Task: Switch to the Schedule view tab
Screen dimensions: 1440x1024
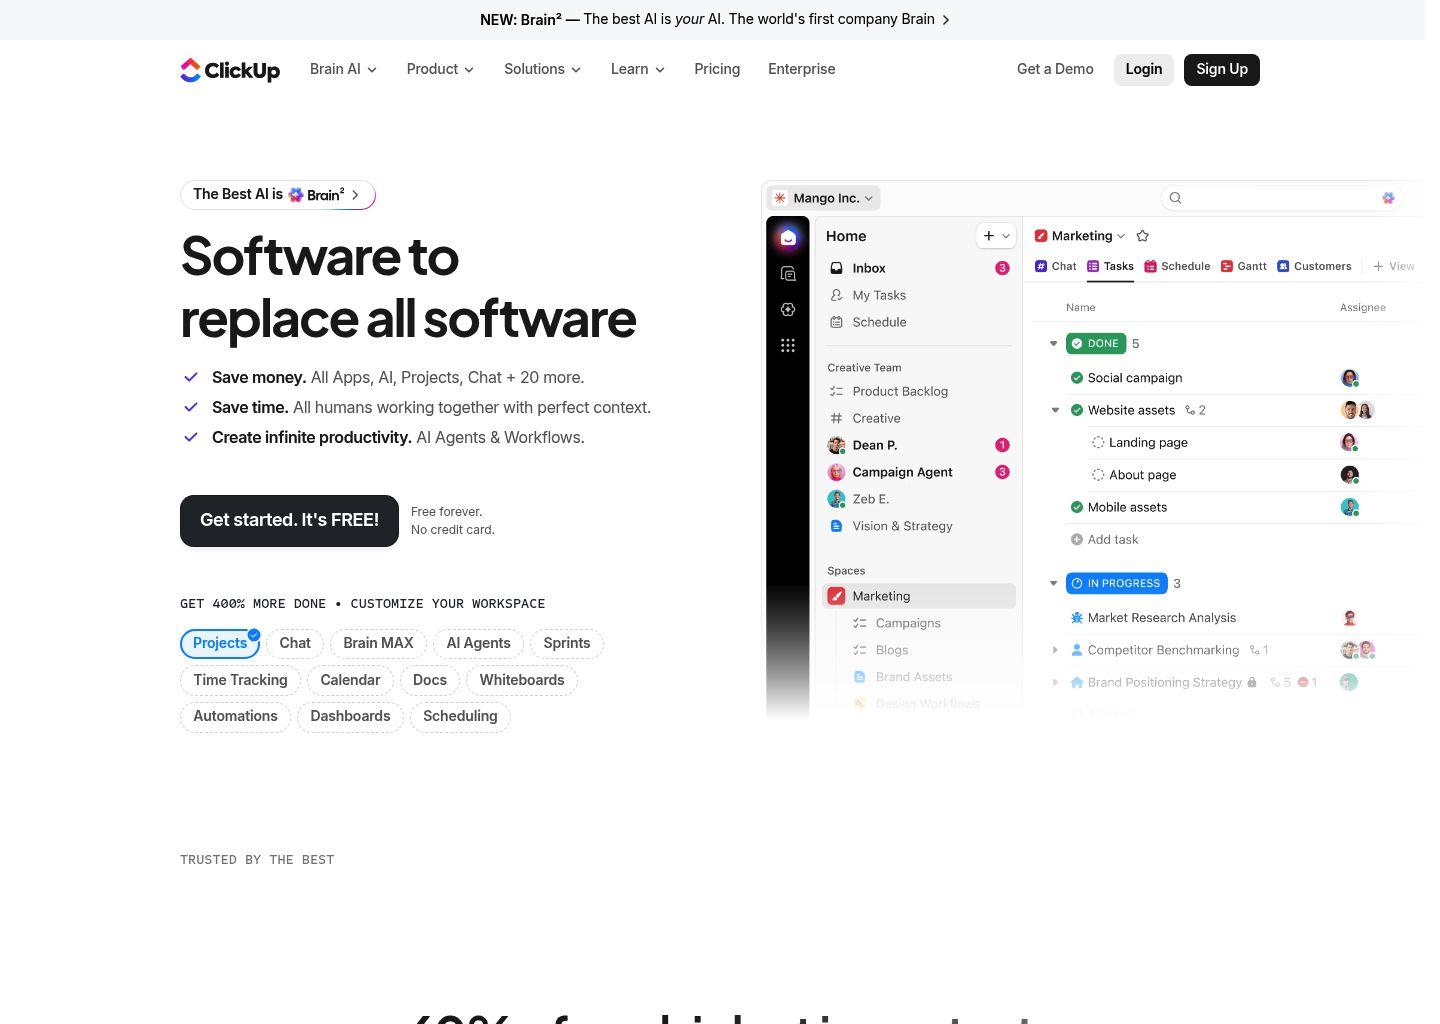Action: [x=1177, y=266]
